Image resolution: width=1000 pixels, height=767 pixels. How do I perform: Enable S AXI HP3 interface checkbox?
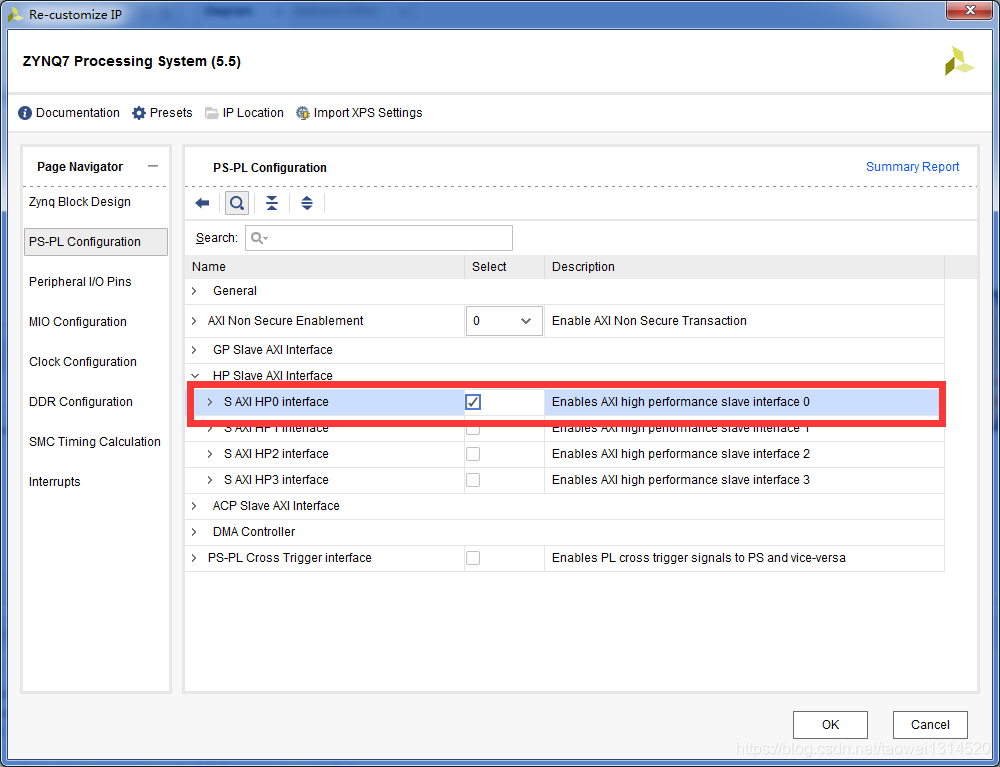tap(473, 480)
